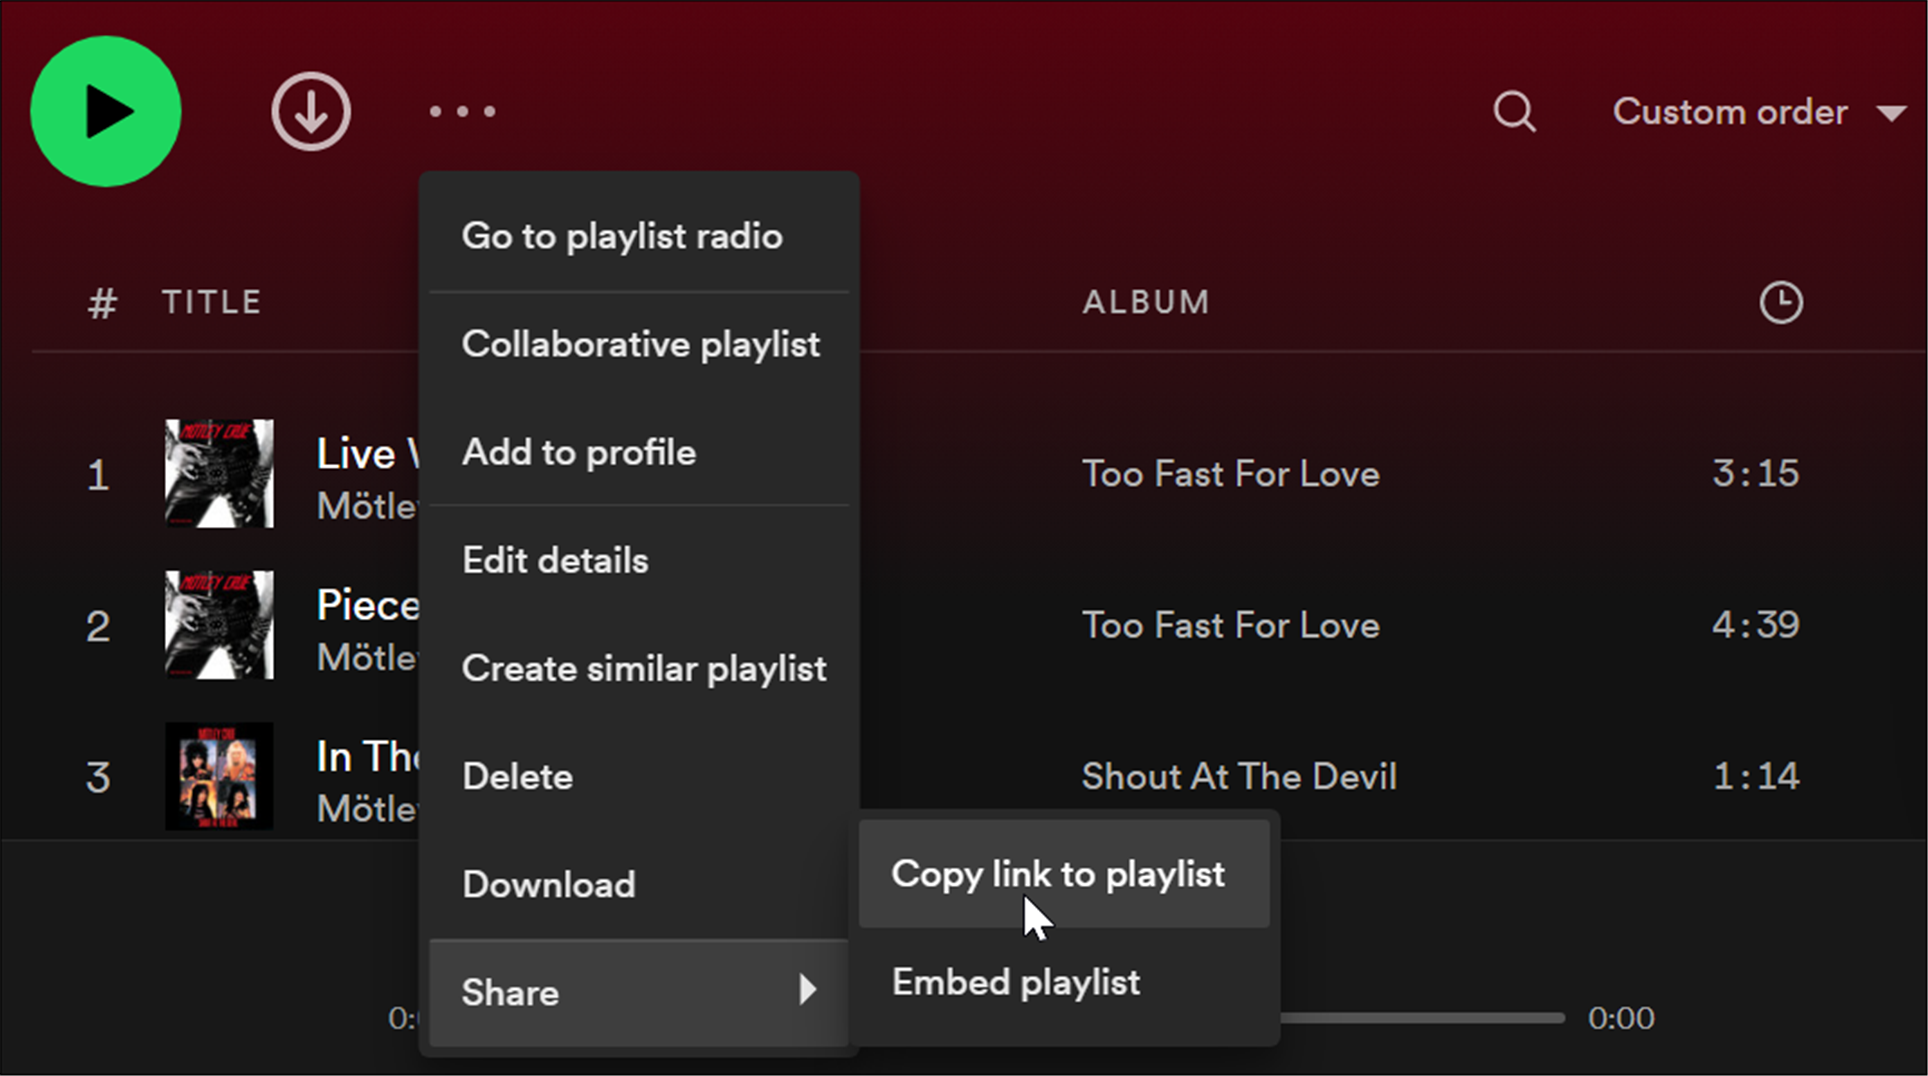Click the clock icon above the duration column
This screenshot has height=1076, width=1928.
point(1781,302)
